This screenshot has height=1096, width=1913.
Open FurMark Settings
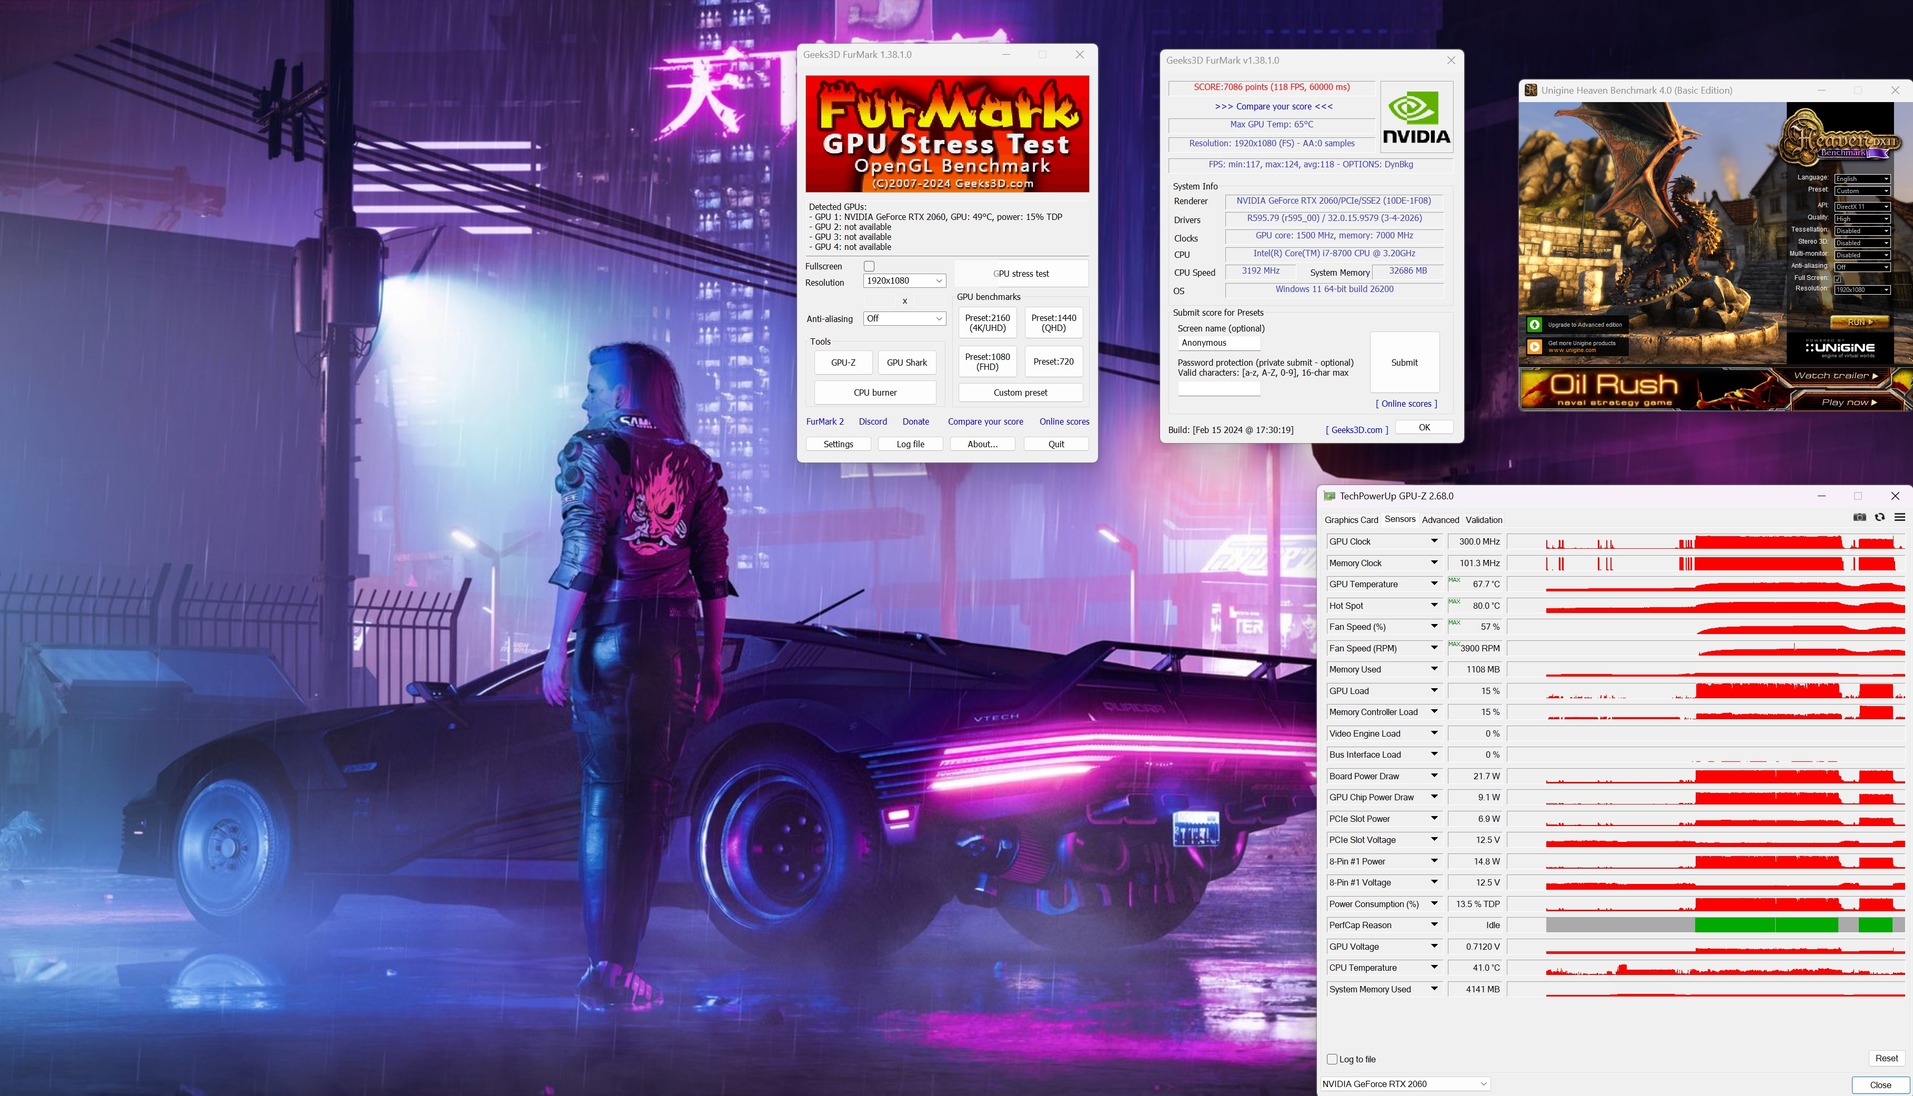[x=838, y=444]
